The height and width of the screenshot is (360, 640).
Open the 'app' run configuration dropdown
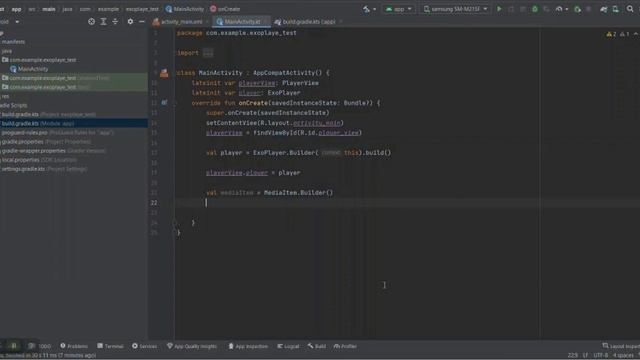click(399, 9)
